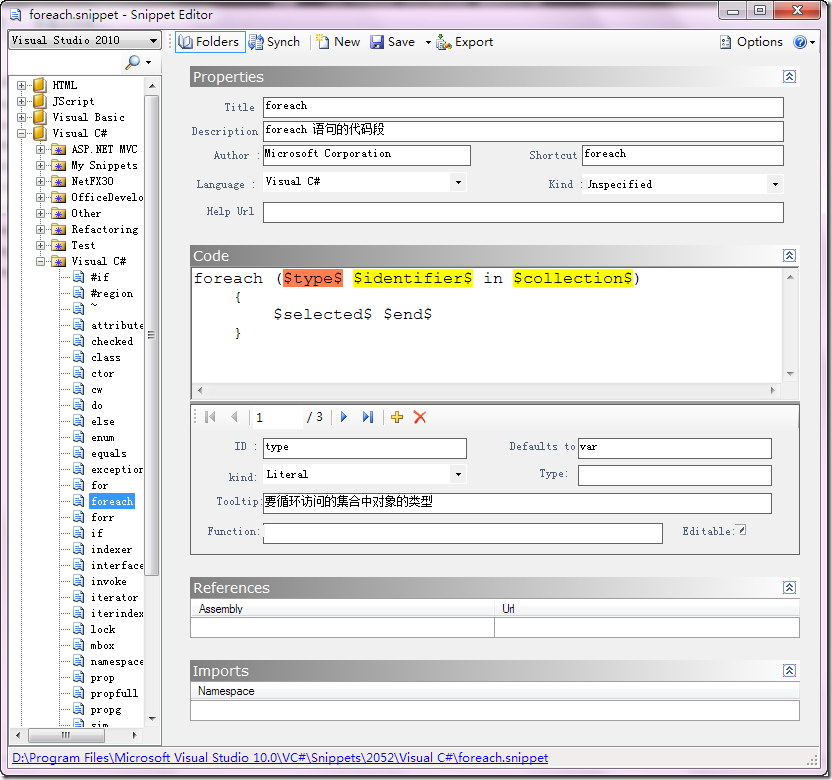Toggle the Editable checkbox

[741, 530]
